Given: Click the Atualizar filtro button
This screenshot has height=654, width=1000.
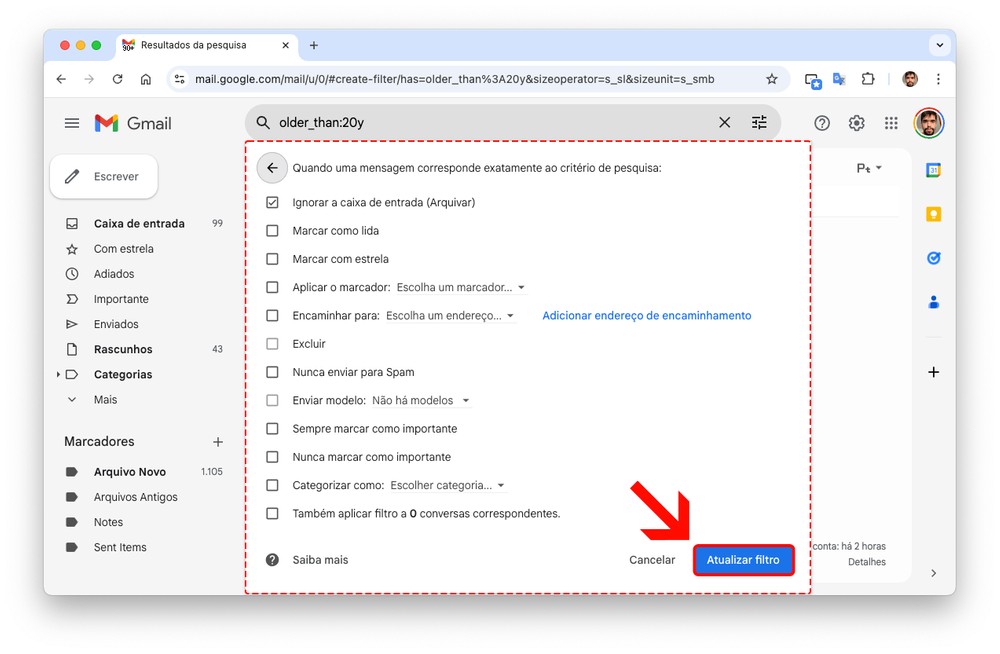Looking at the screenshot, I should coord(743,560).
